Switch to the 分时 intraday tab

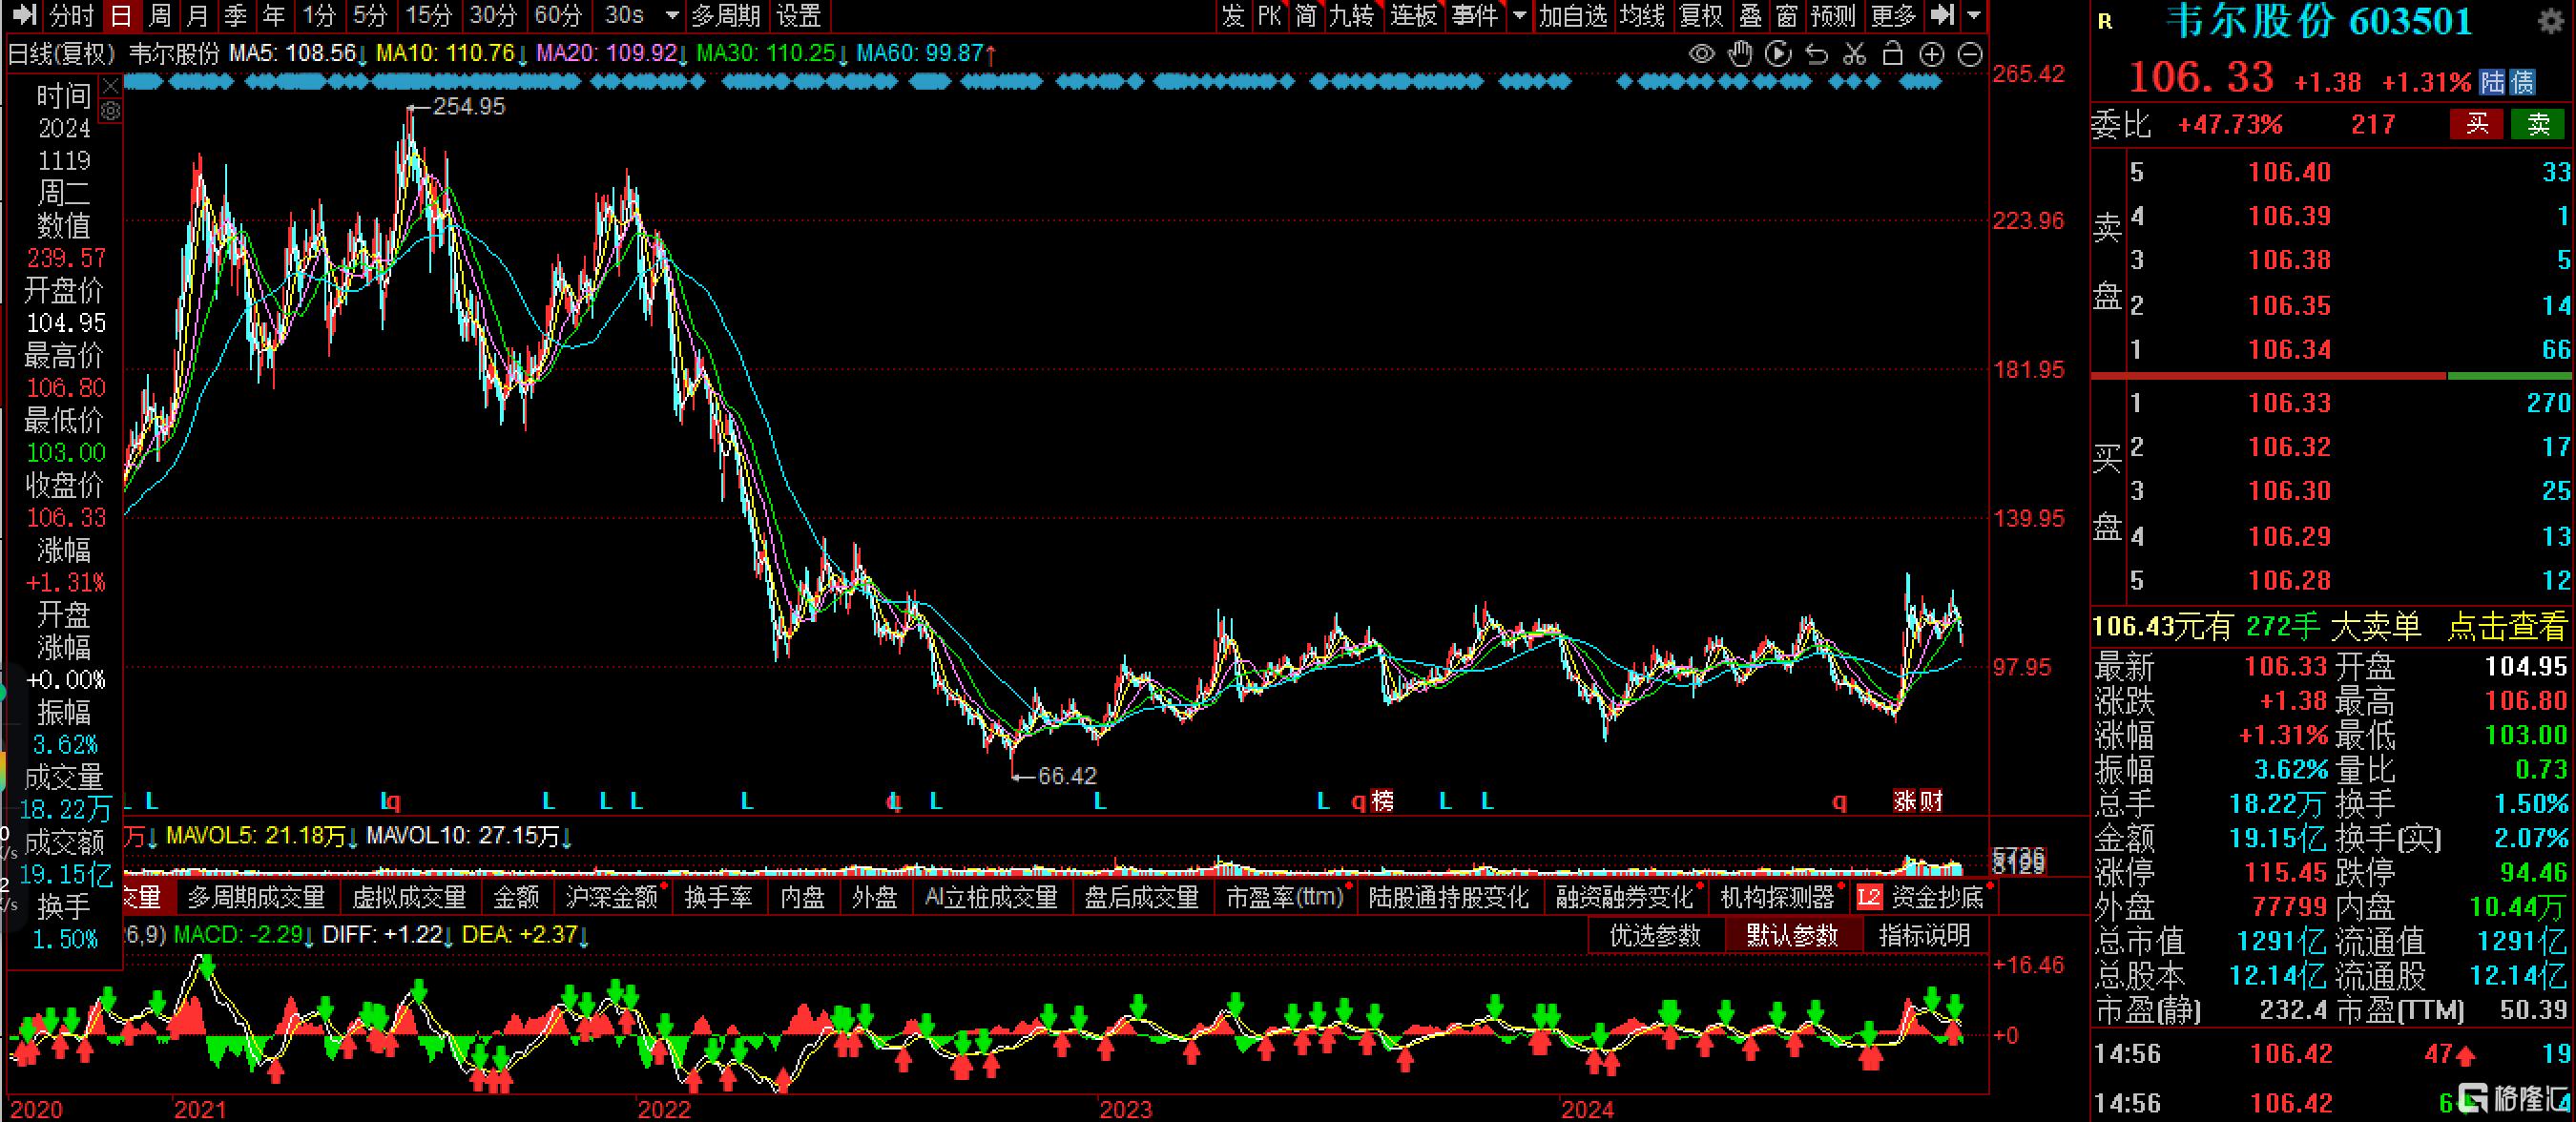72,15
